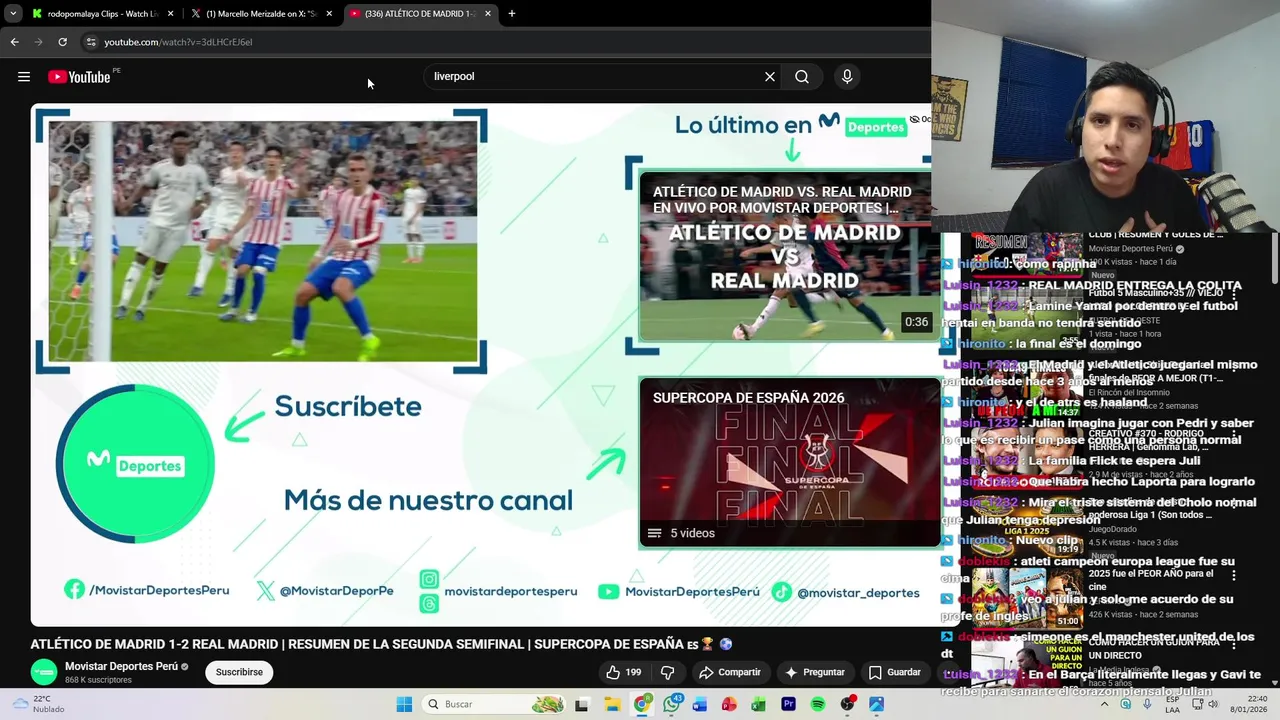1280x720 pixels.
Task: Click Compartir to share video
Action: pyautogui.click(x=730, y=672)
